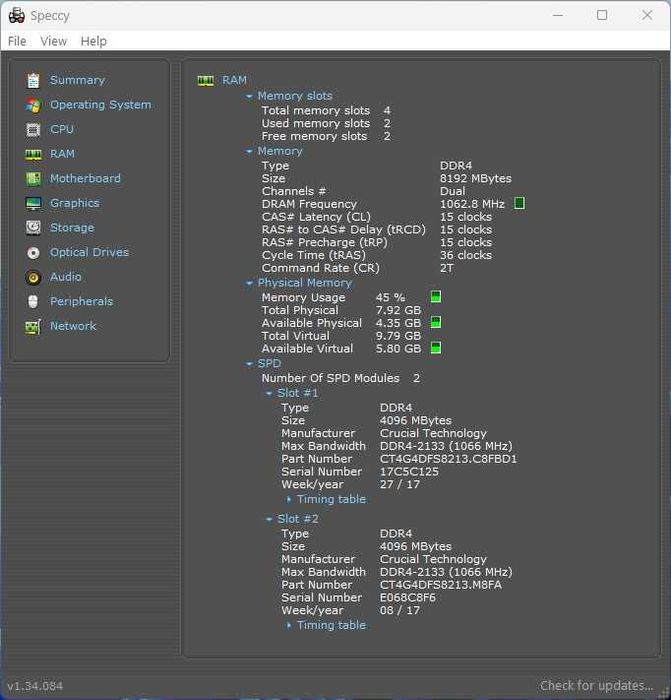Viewport: 671px width, 700px height.
Task: Collapse the Memory slots section
Action: (x=249, y=96)
